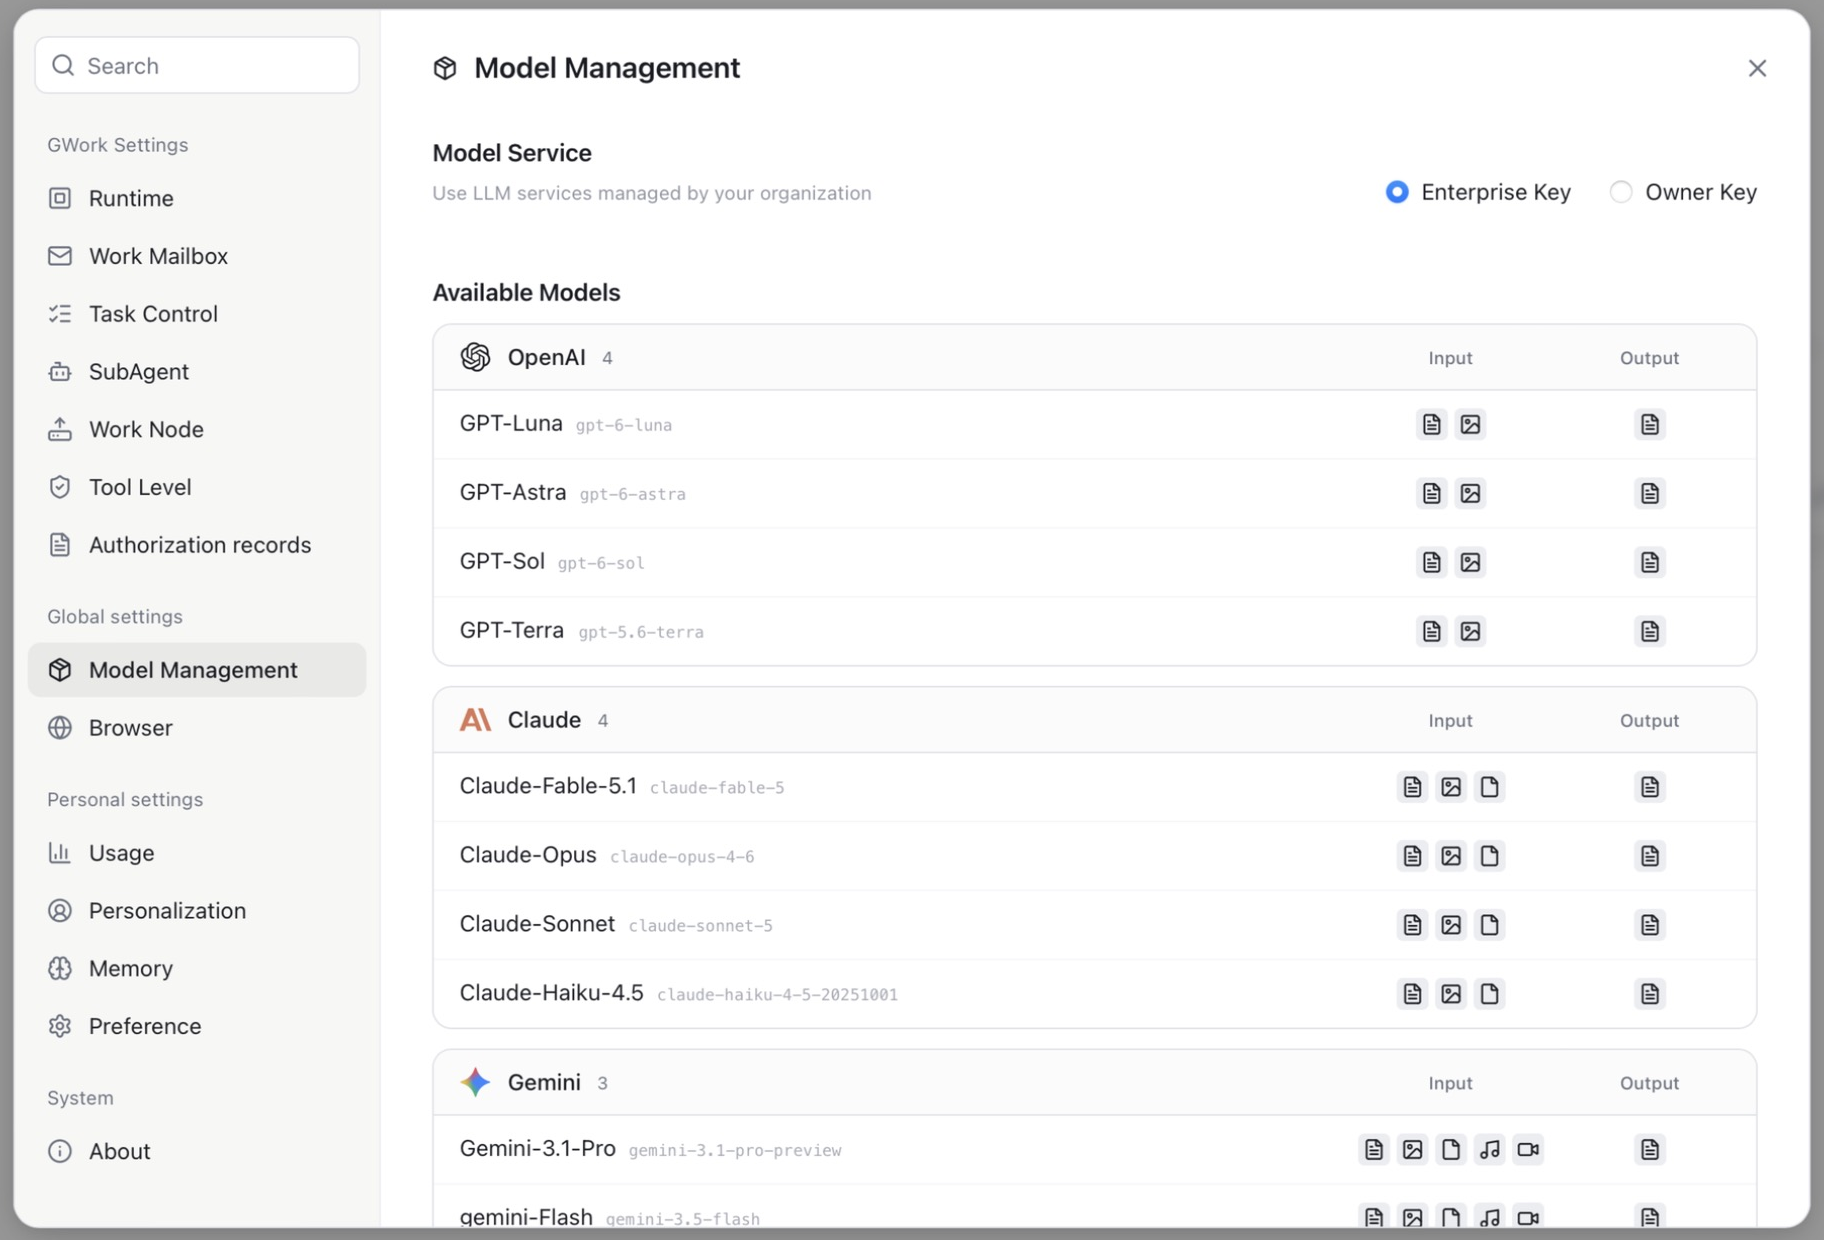Click Gemini-3.1-Pro video input icon

(1528, 1150)
